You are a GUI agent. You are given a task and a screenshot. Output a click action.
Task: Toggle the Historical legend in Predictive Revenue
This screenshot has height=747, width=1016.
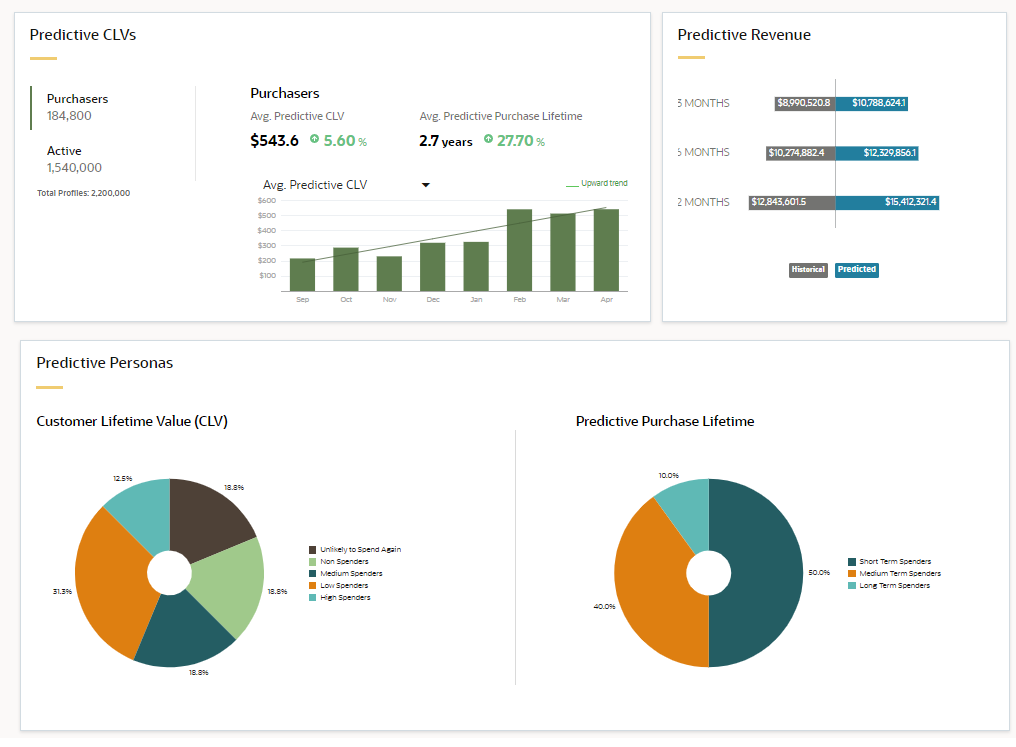(x=808, y=270)
